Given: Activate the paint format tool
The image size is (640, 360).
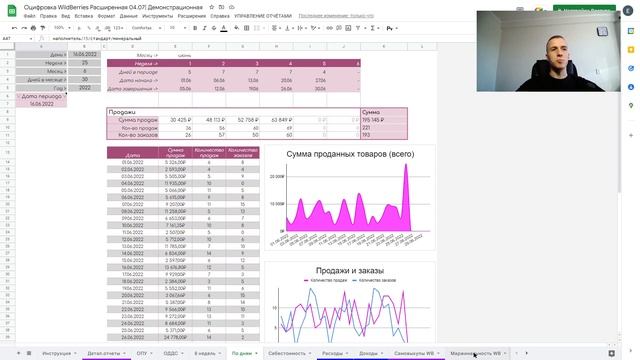Looking at the screenshot, I should point(42,28).
